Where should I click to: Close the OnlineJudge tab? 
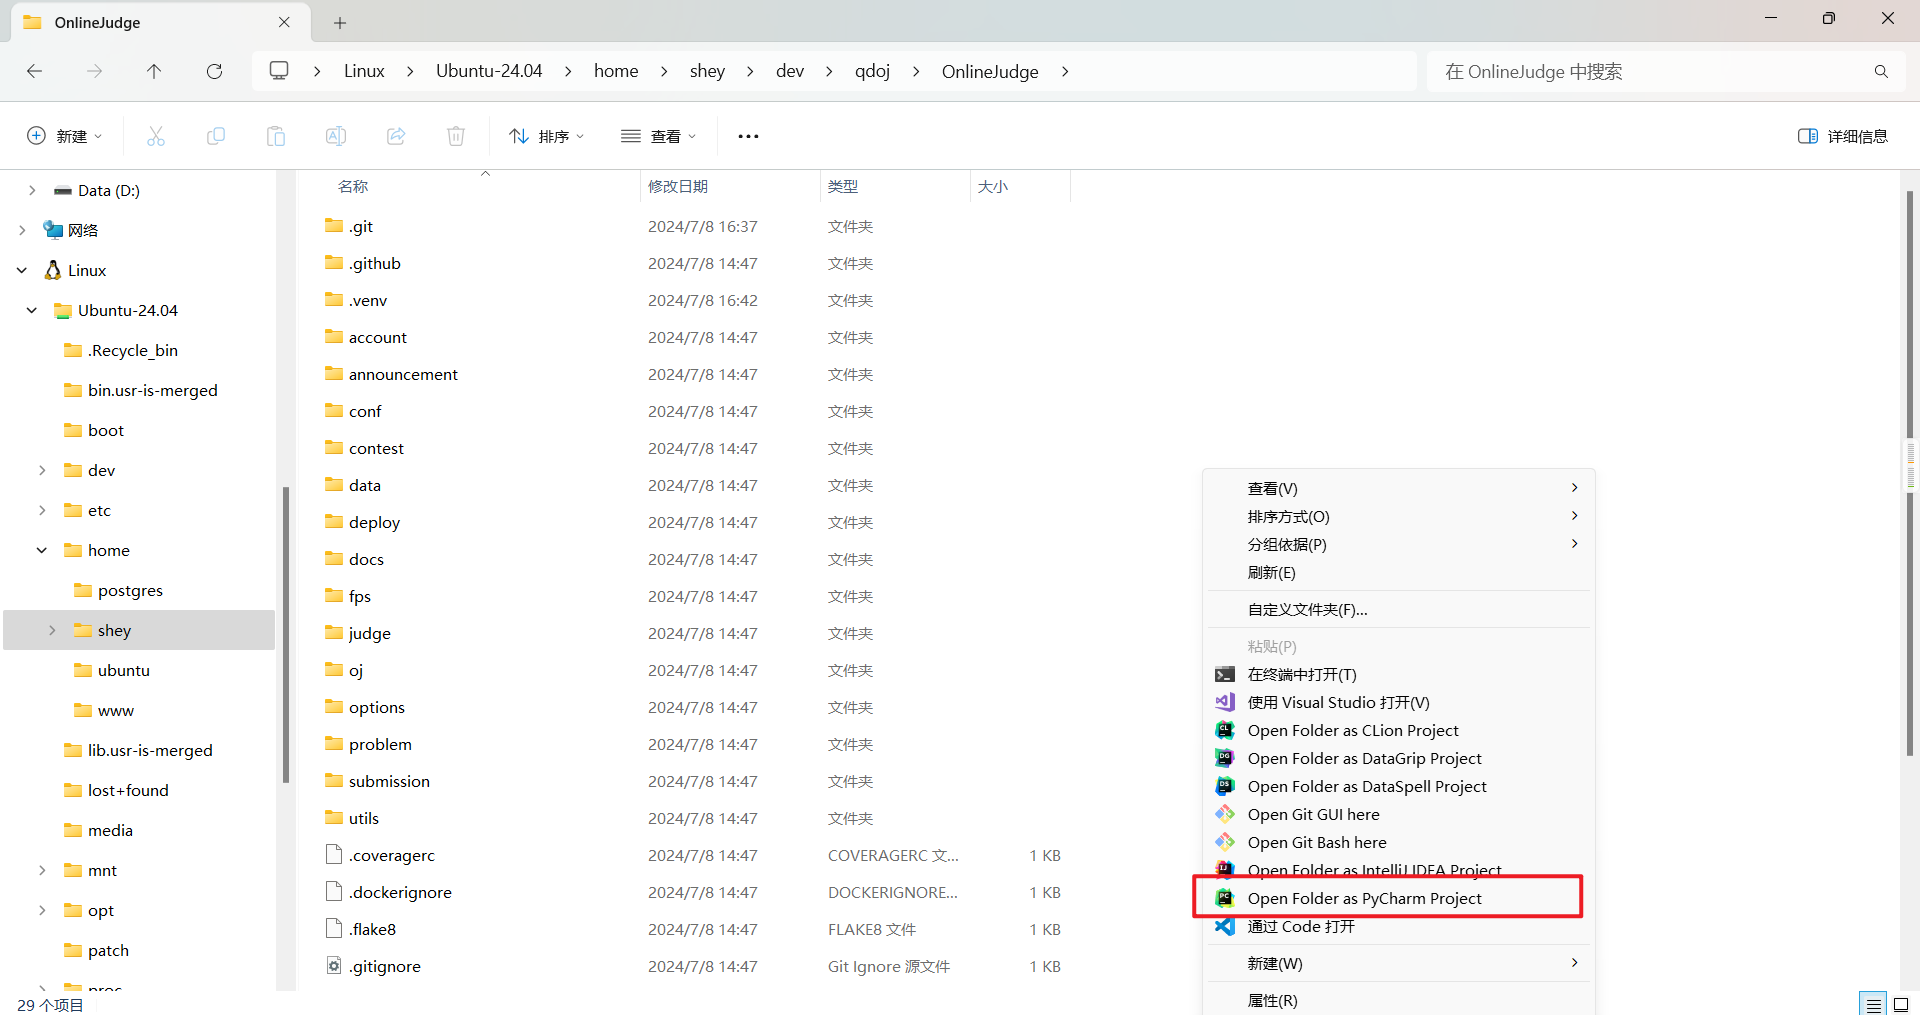click(x=284, y=22)
